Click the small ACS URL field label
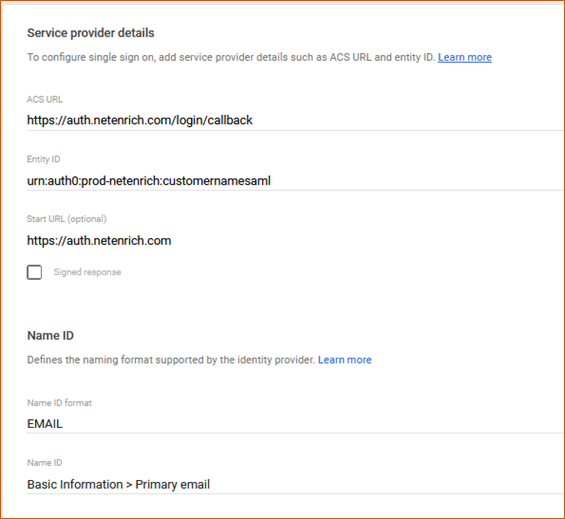 pyautogui.click(x=45, y=99)
